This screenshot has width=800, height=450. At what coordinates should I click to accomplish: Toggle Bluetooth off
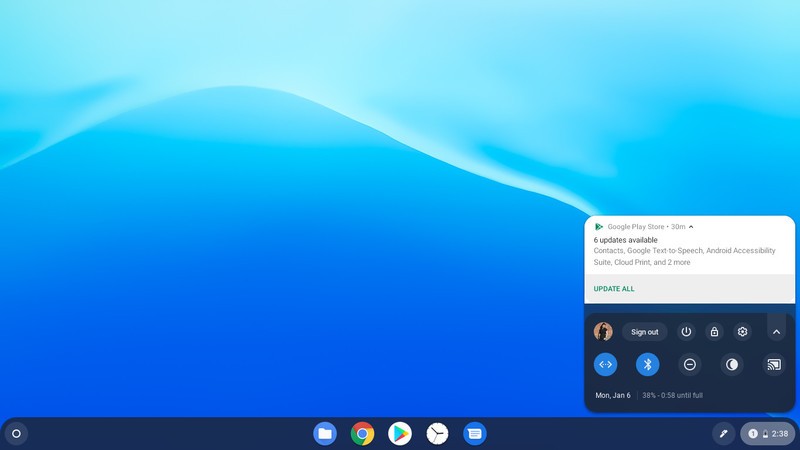click(647, 364)
